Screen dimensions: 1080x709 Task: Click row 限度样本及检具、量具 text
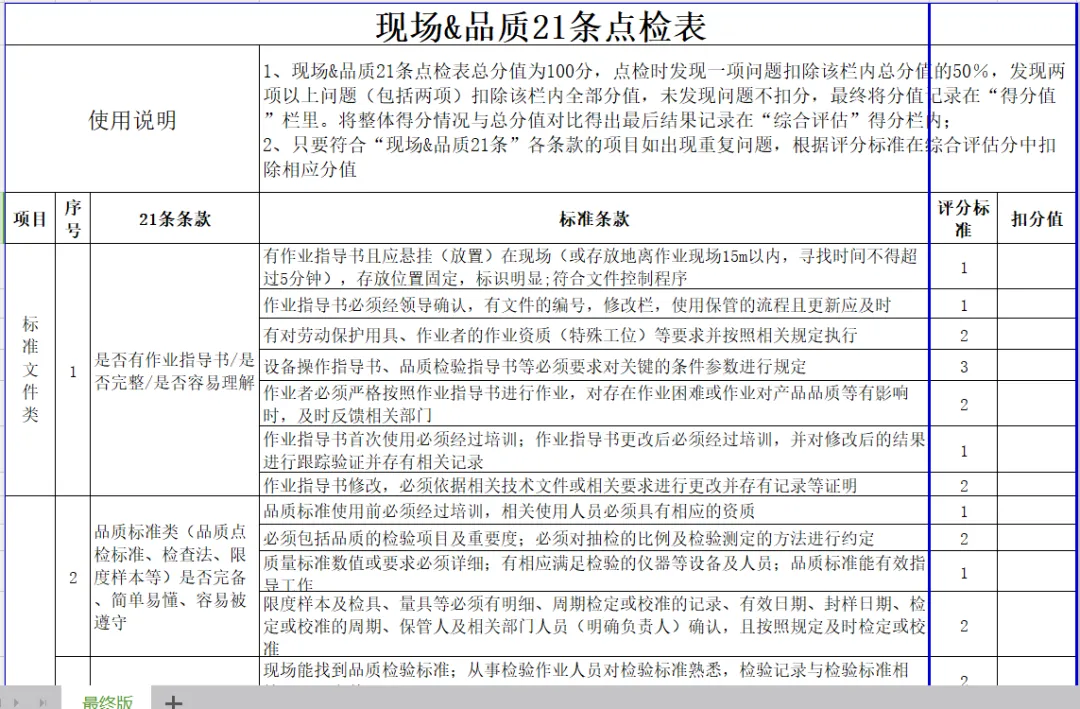[x=594, y=625]
